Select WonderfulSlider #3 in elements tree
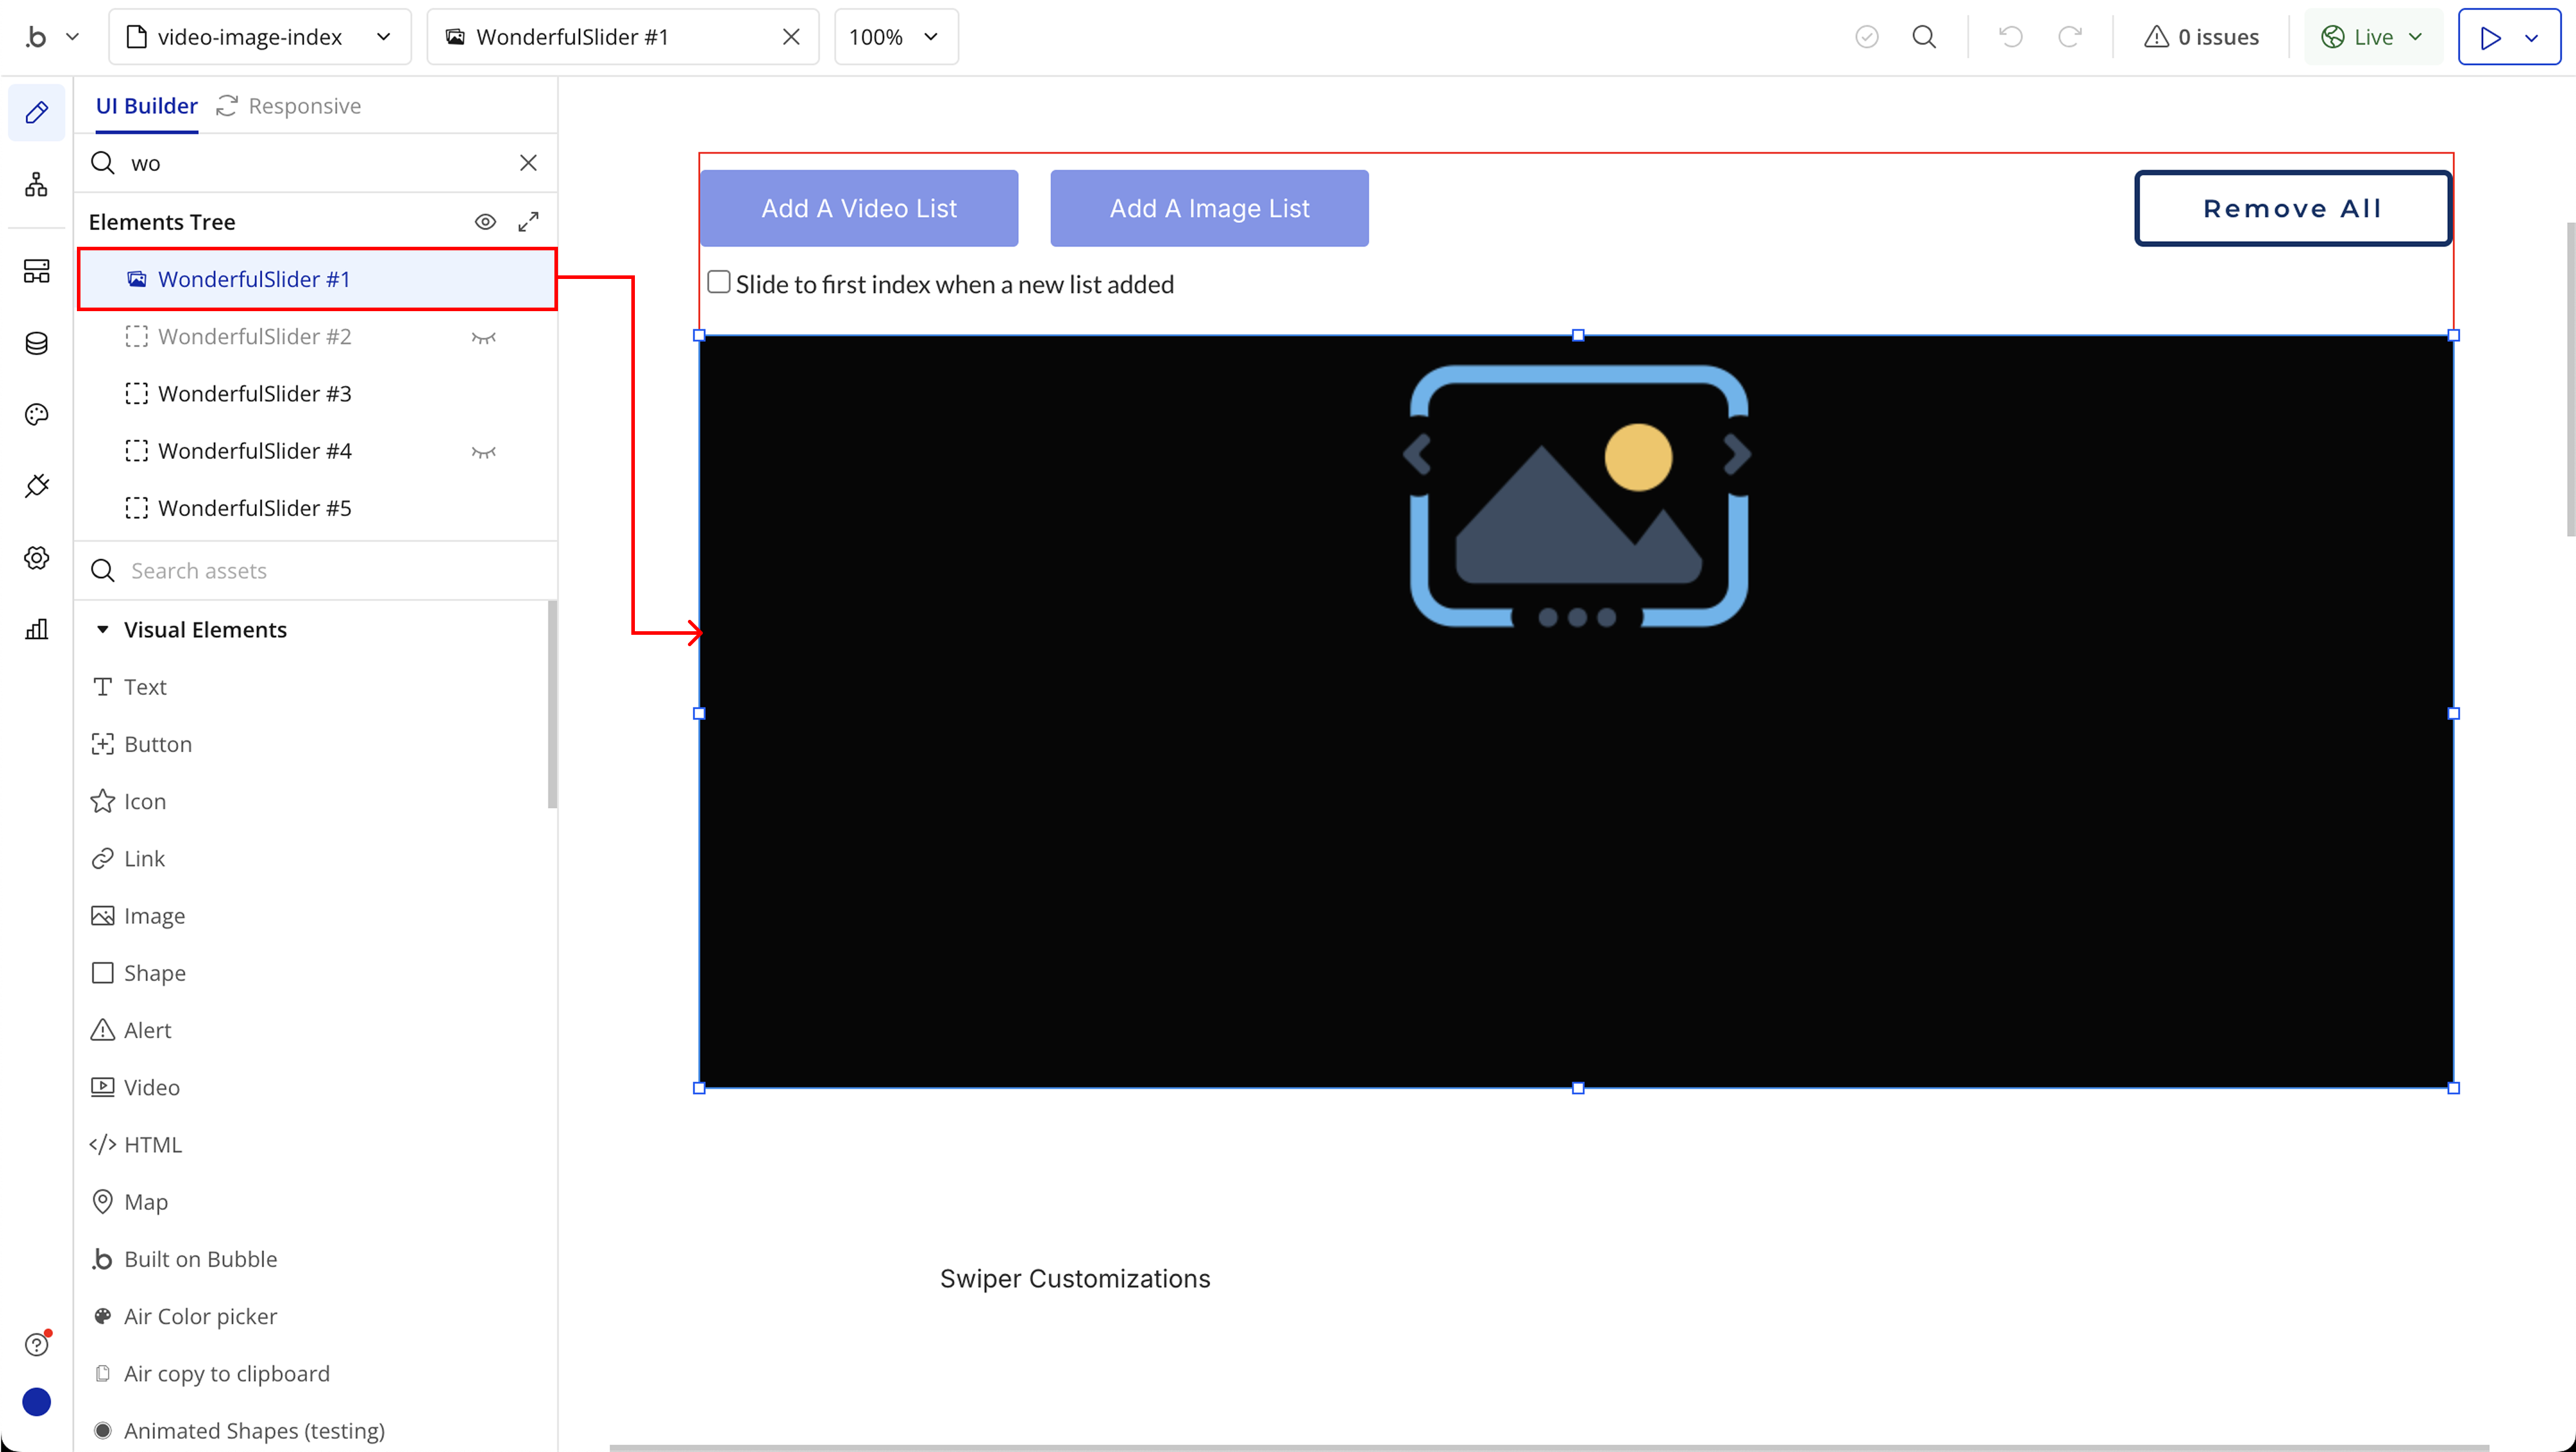The height and width of the screenshot is (1452, 2576). [x=254, y=394]
